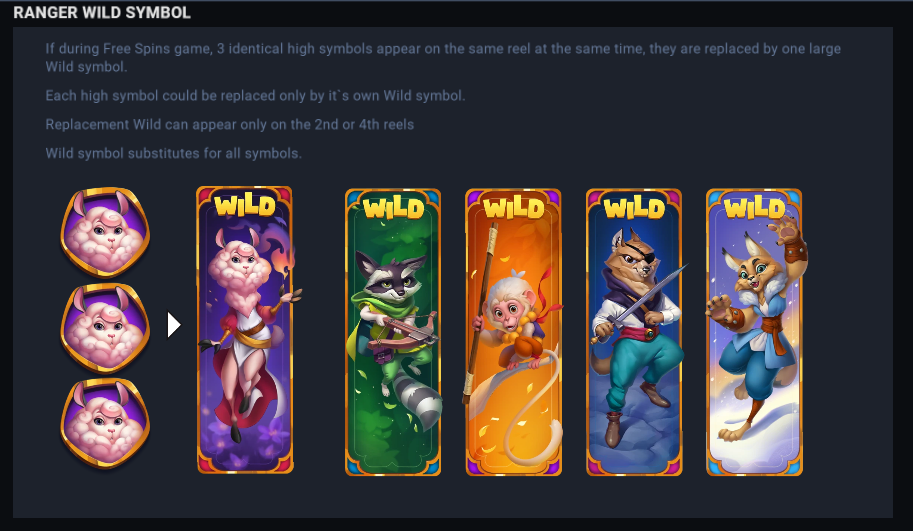Click the 'Replacement Wild can appear' line
Viewport: 913px width, 531px height.
click(x=229, y=125)
